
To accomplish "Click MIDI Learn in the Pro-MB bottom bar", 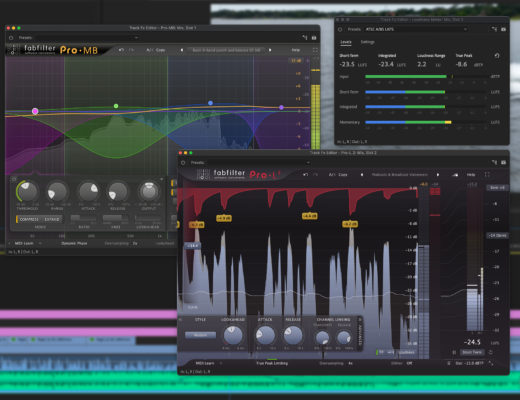I will tap(24, 243).
